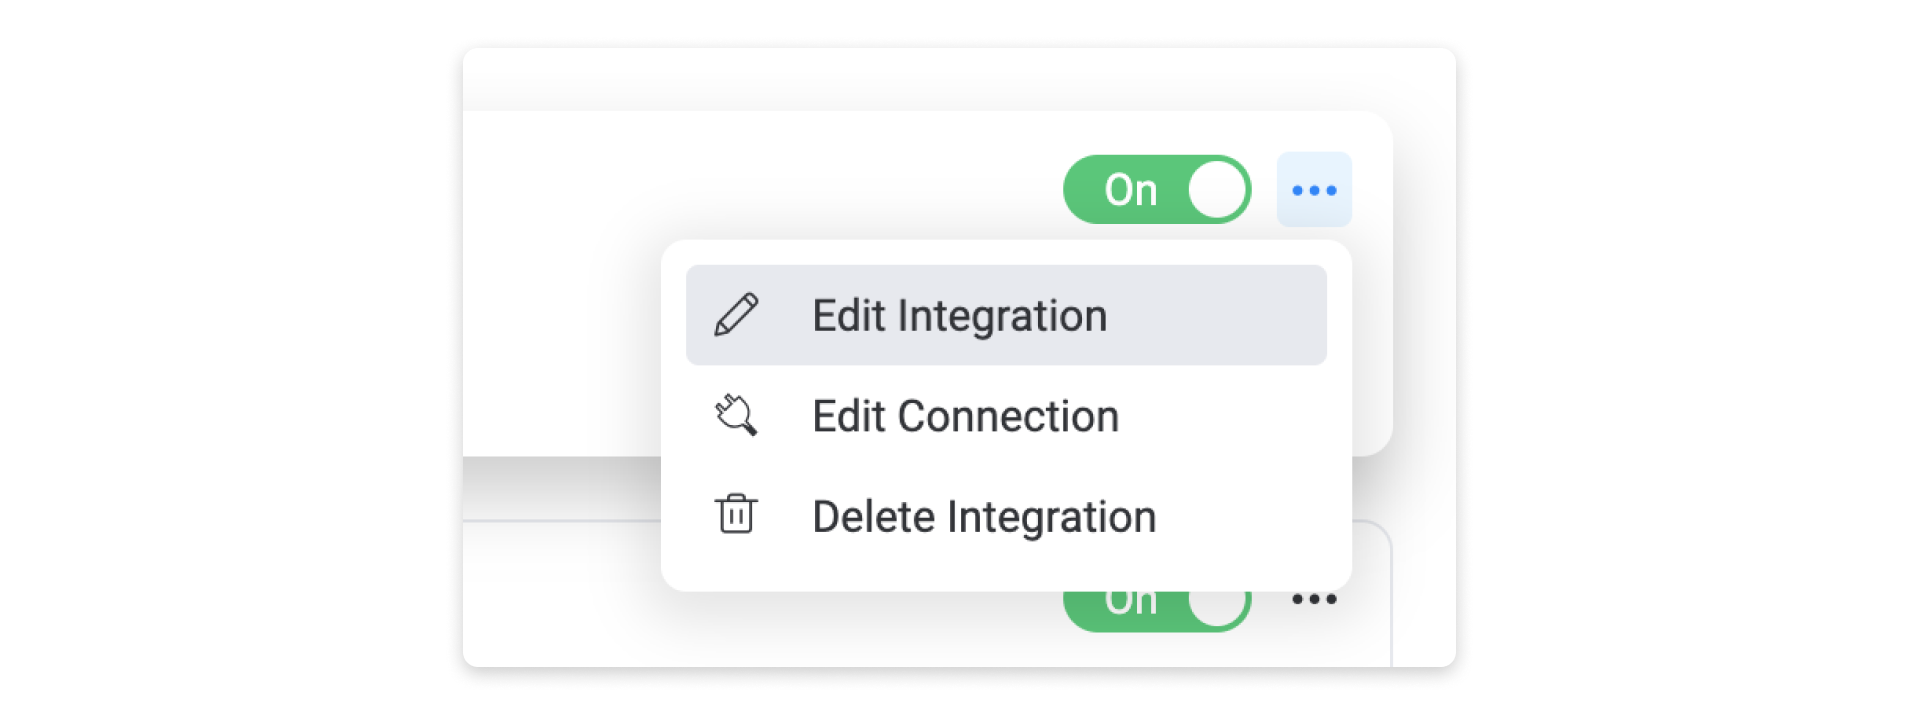Close the menu via the blue three-dot icon

(x=1314, y=190)
